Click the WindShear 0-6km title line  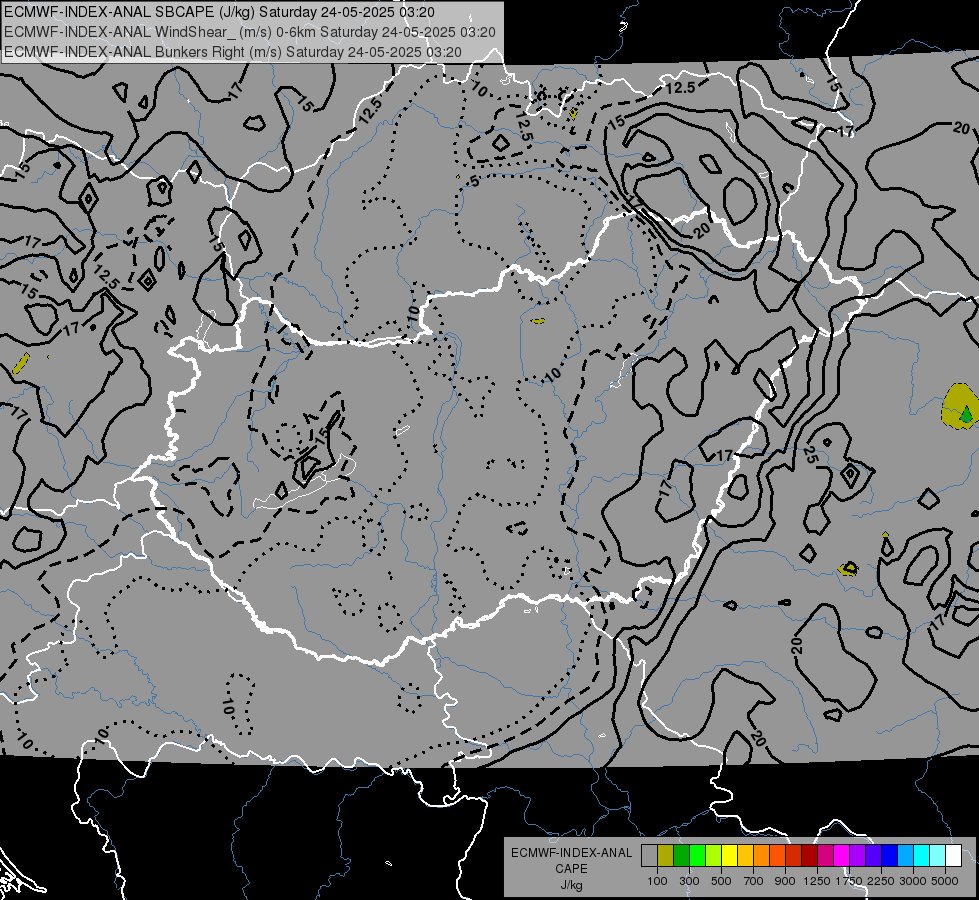coord(250,32)
